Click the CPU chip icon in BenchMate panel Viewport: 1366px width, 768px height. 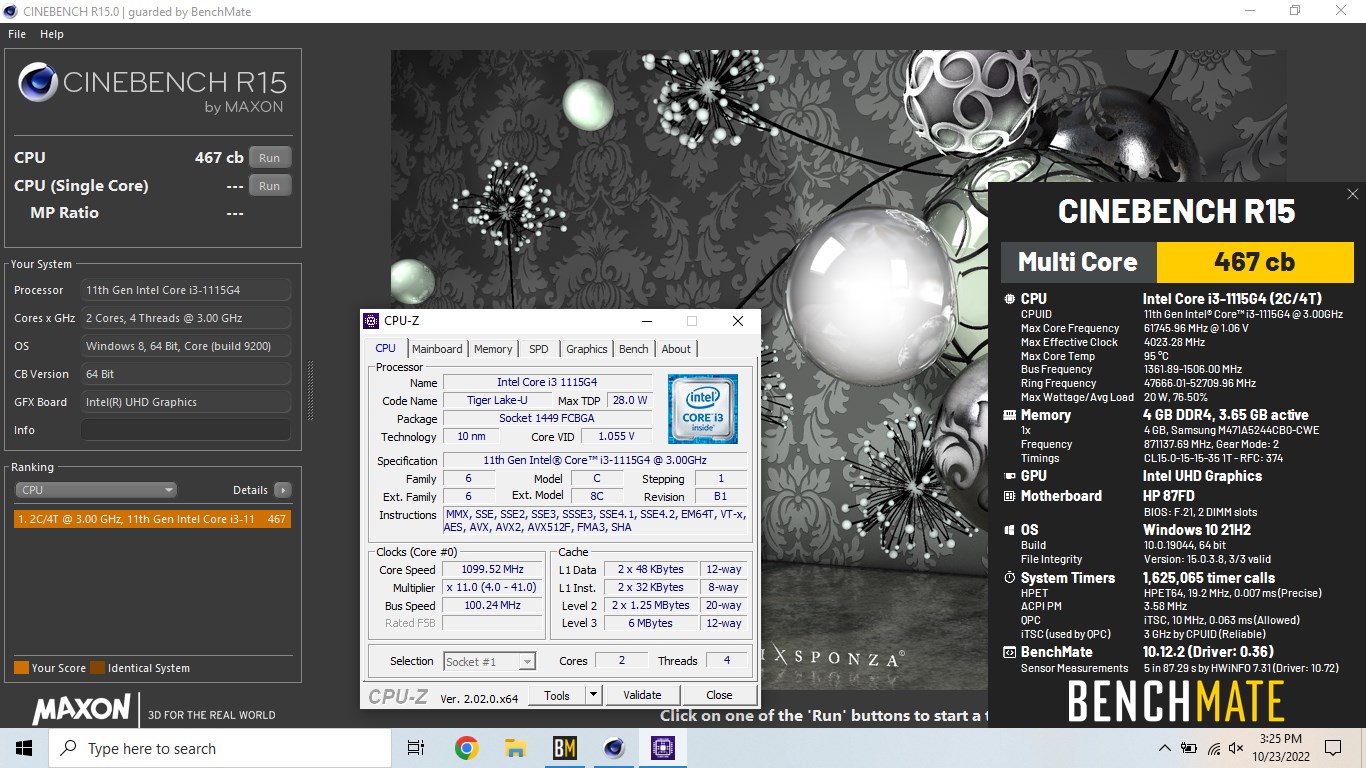click(1009, 299)
